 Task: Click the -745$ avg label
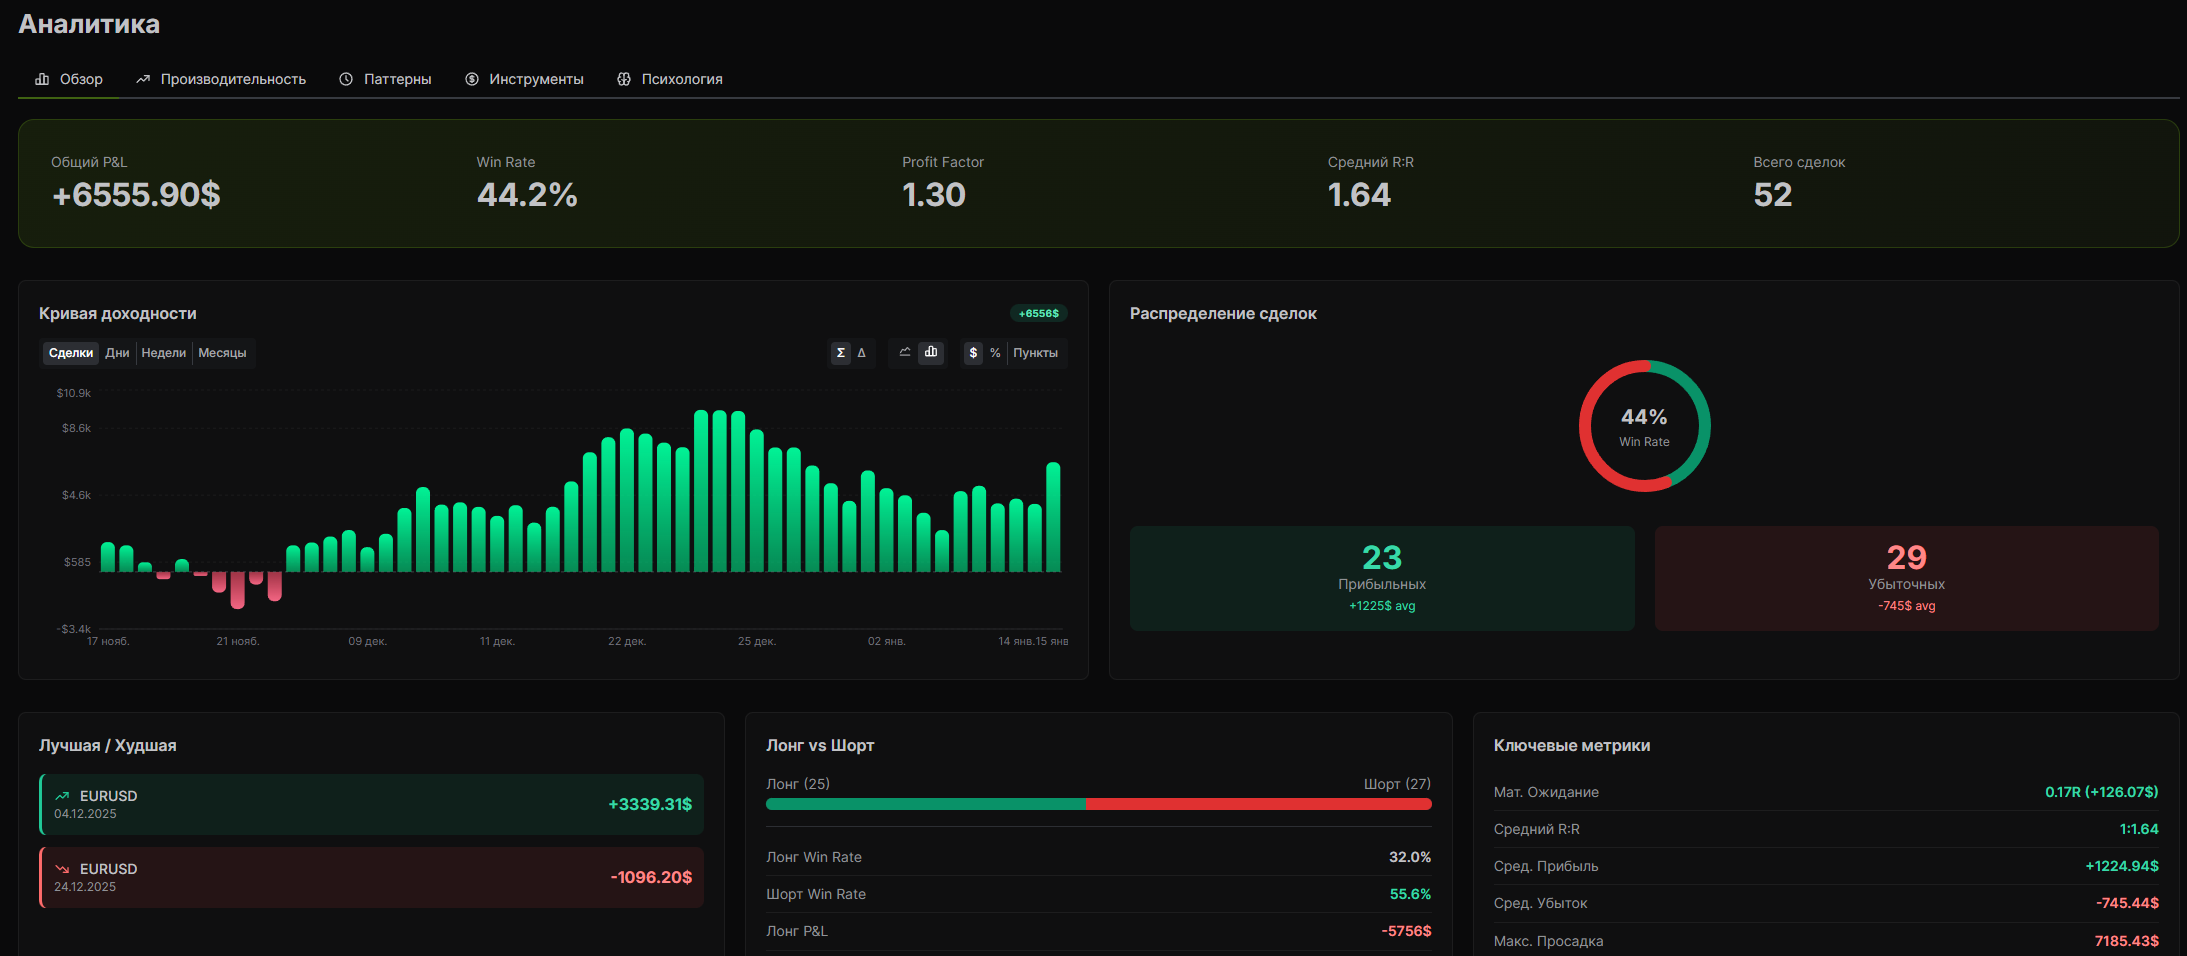1906,606
